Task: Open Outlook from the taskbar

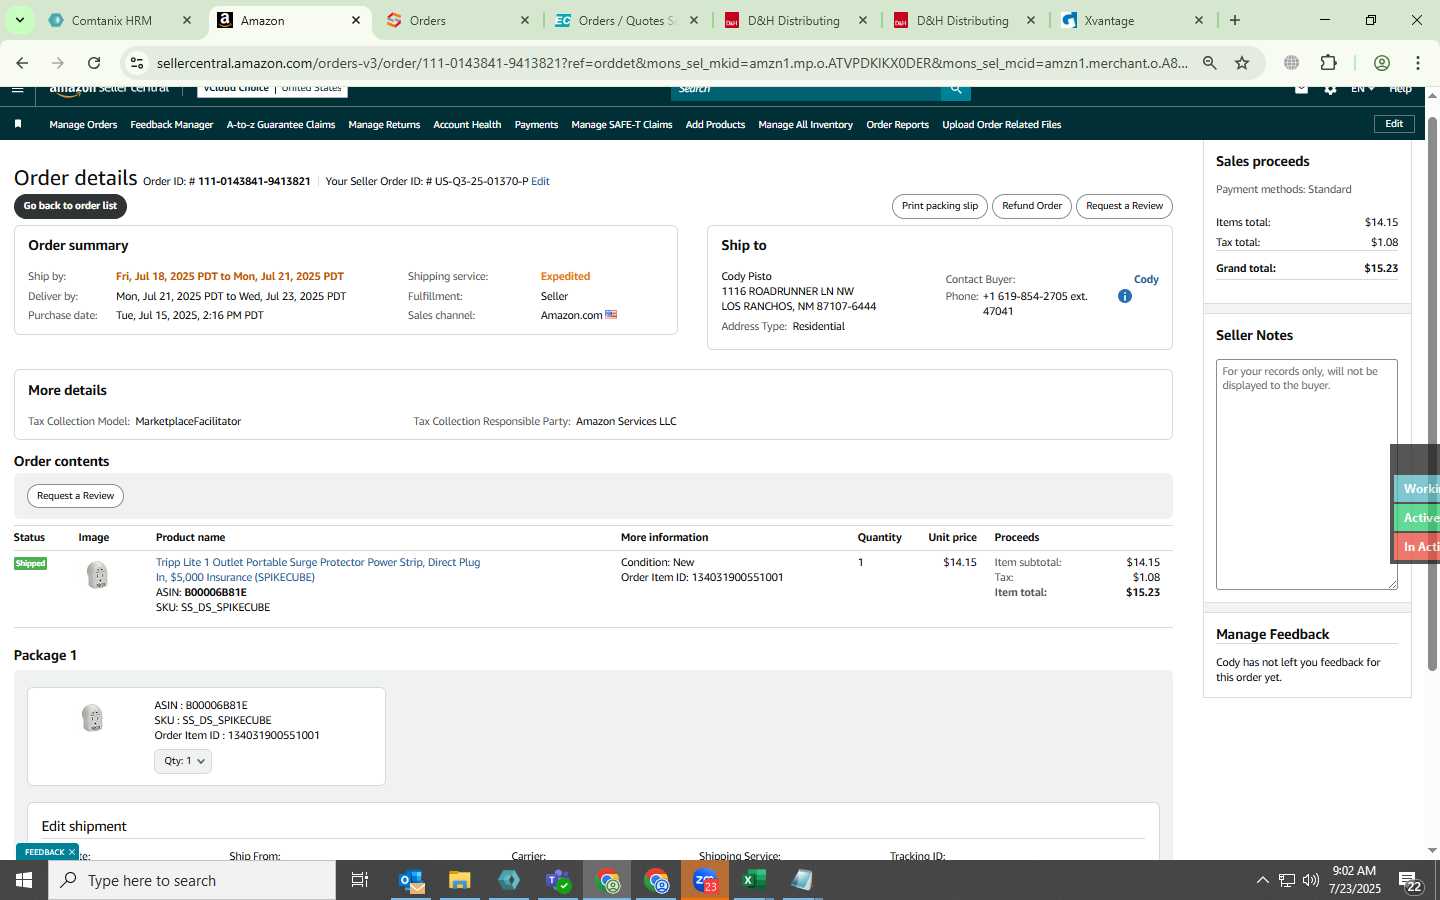Action: (x=411, y=880)
